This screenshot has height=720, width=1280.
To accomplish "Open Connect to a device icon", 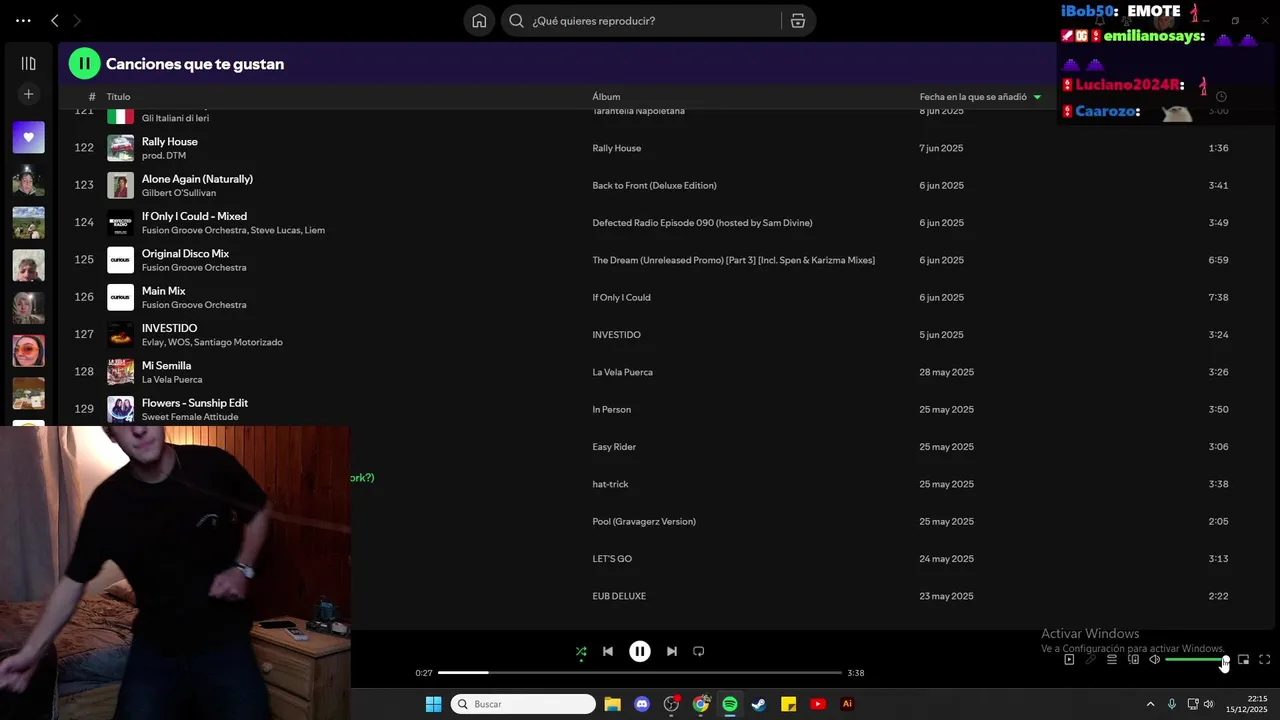I will tap(1134, 659).
